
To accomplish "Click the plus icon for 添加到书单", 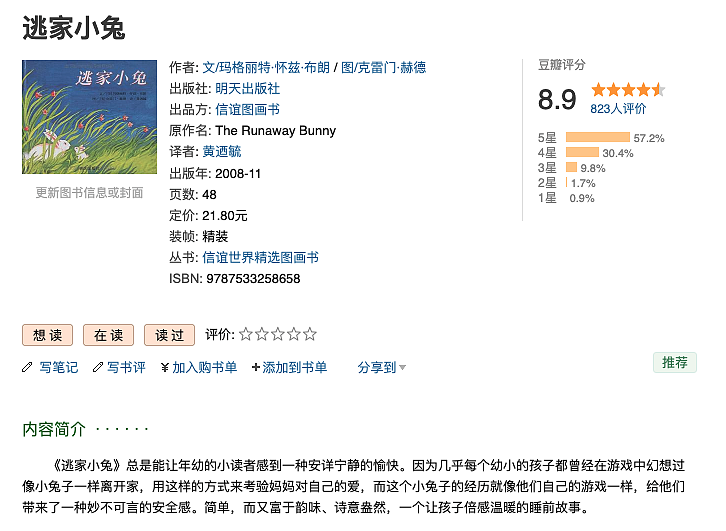I will (x=256, y=367).
